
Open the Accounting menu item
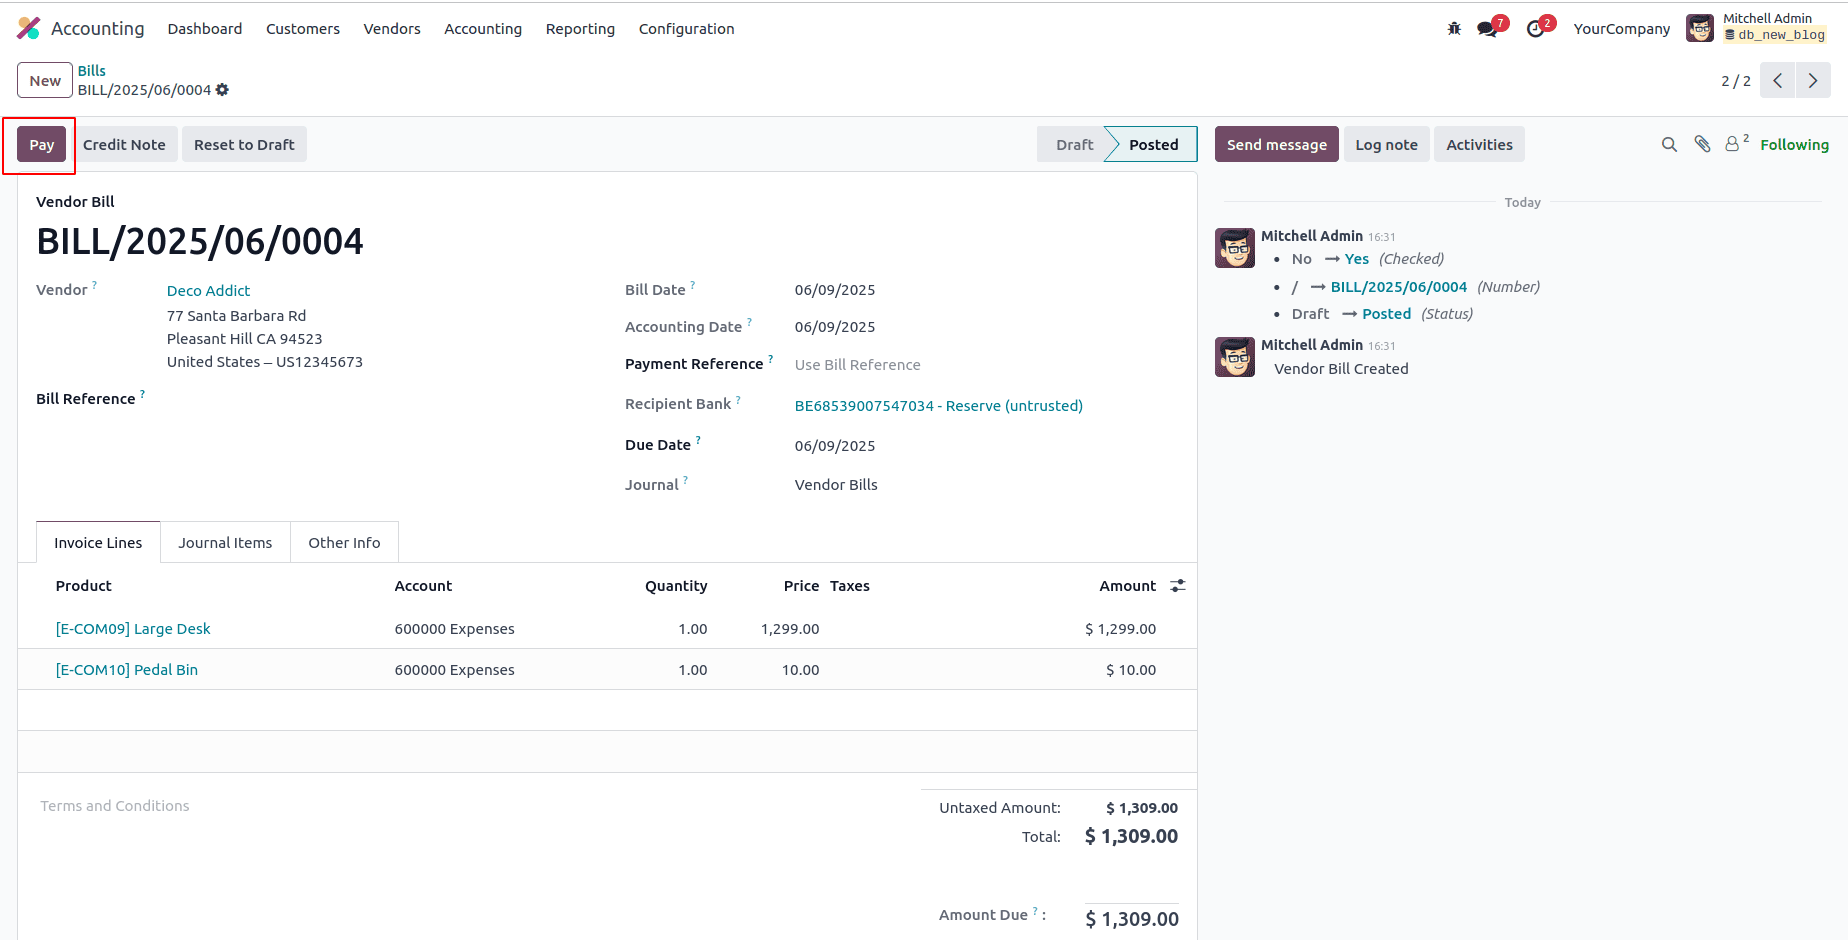[x=483, y=29]
